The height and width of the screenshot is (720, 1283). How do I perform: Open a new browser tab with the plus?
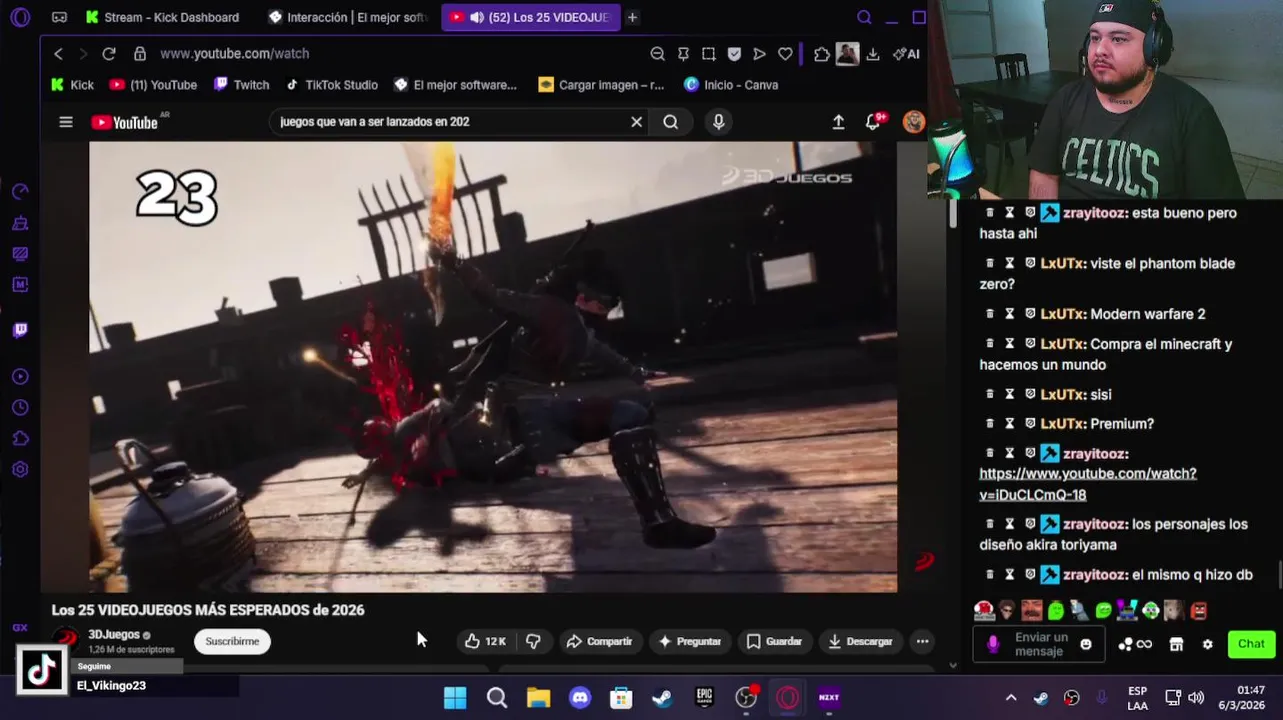(x=632, y=17)
